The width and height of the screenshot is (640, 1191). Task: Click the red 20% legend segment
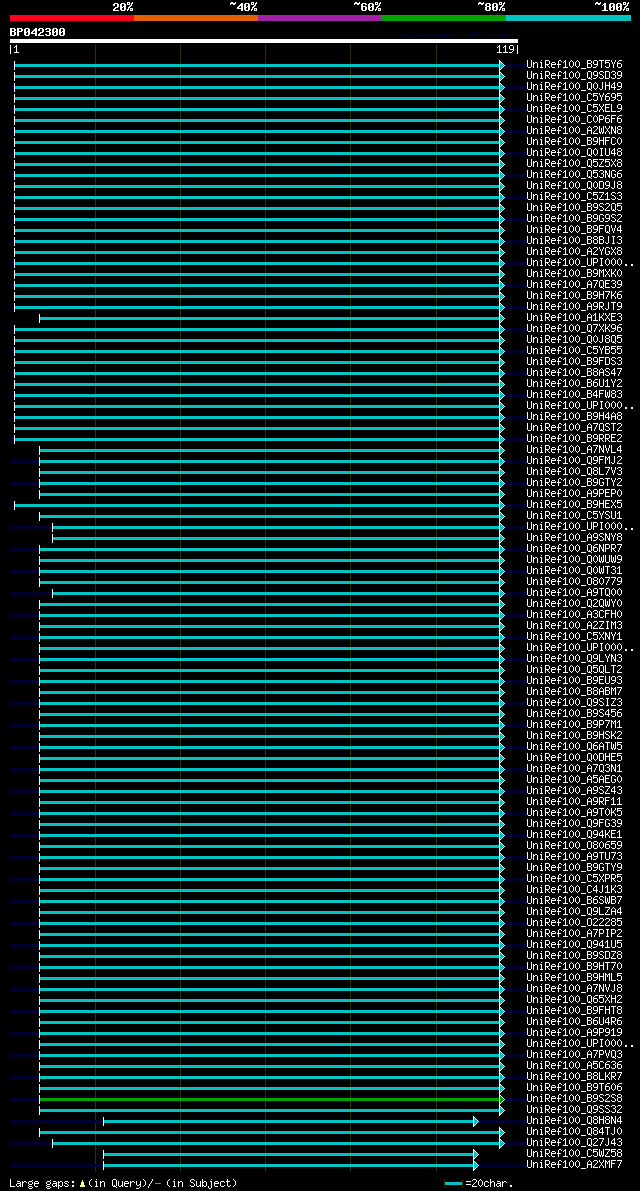tap(71, 17)
